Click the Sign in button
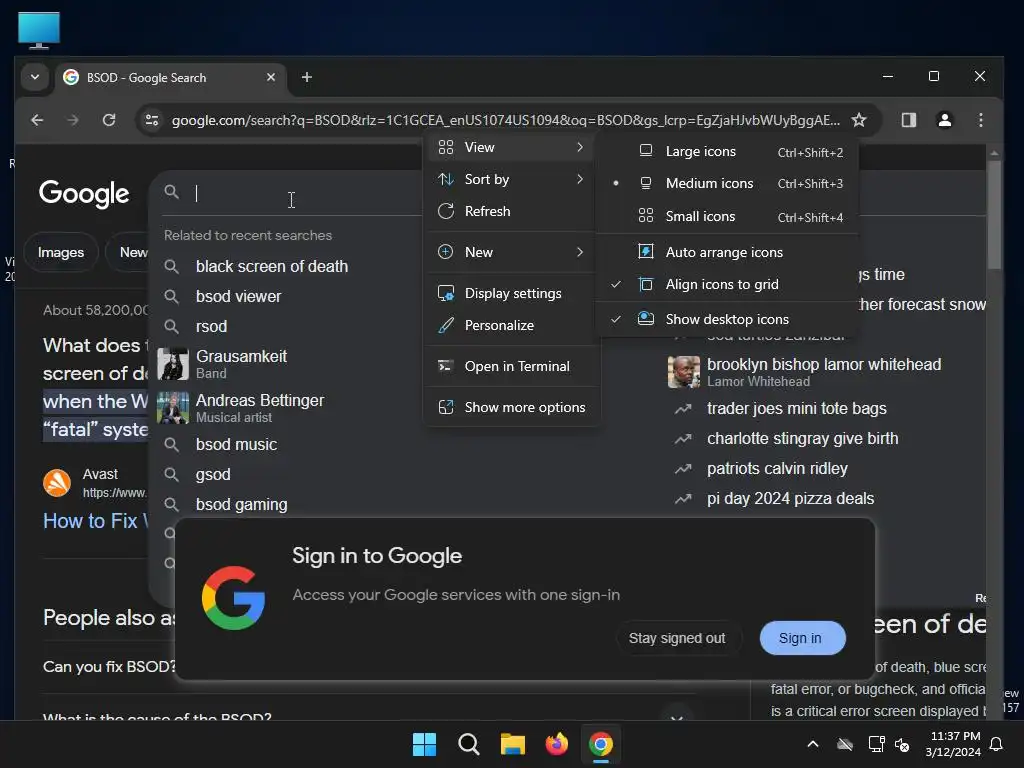Image resolution: width=1024 pixels, height=768 pixels. coord(803,638)
